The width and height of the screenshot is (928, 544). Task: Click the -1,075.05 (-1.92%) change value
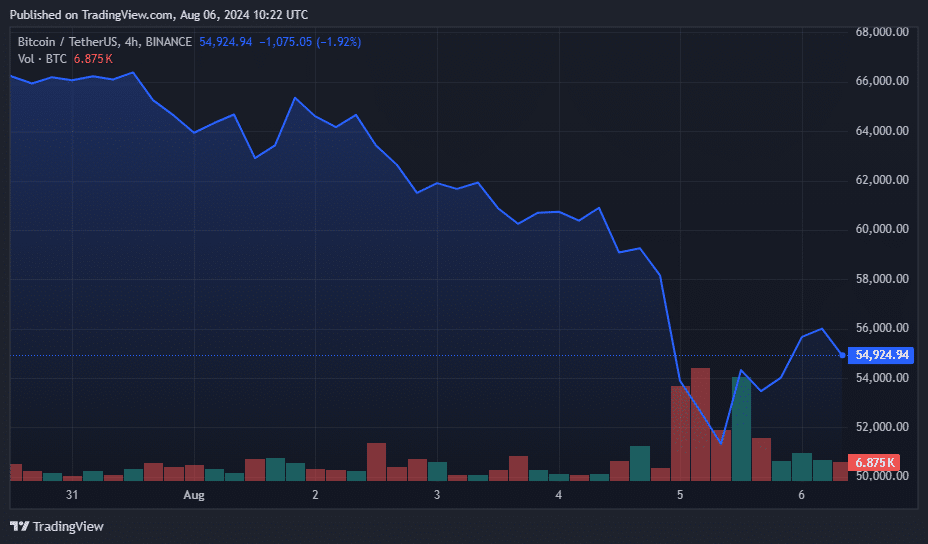click(310, 42)
